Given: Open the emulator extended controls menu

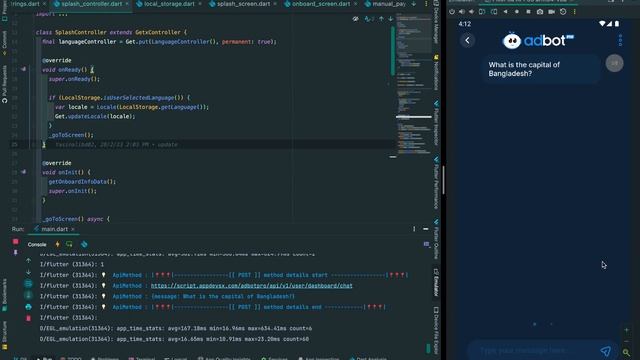Looking at the screenshot, I should pyautogui.click(x=574, y=12).
